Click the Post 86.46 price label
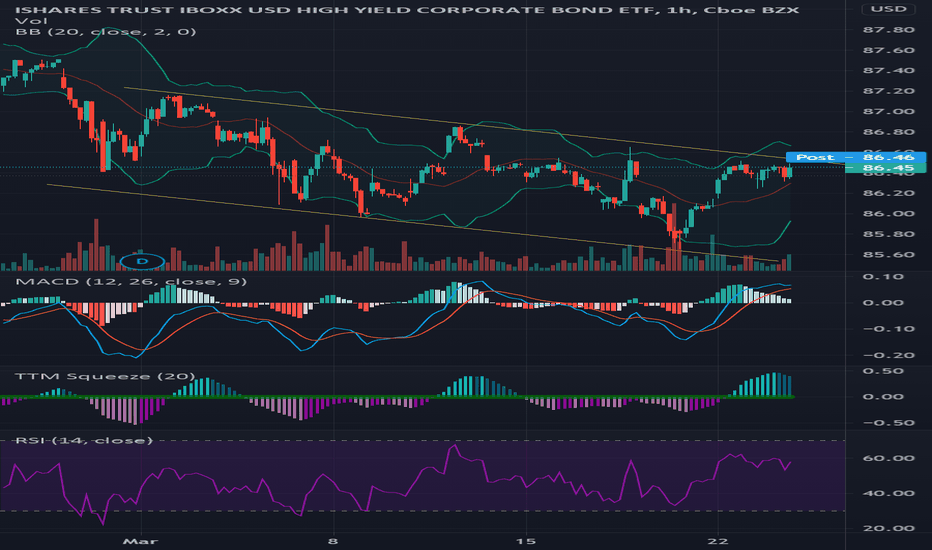 point(856,158)
